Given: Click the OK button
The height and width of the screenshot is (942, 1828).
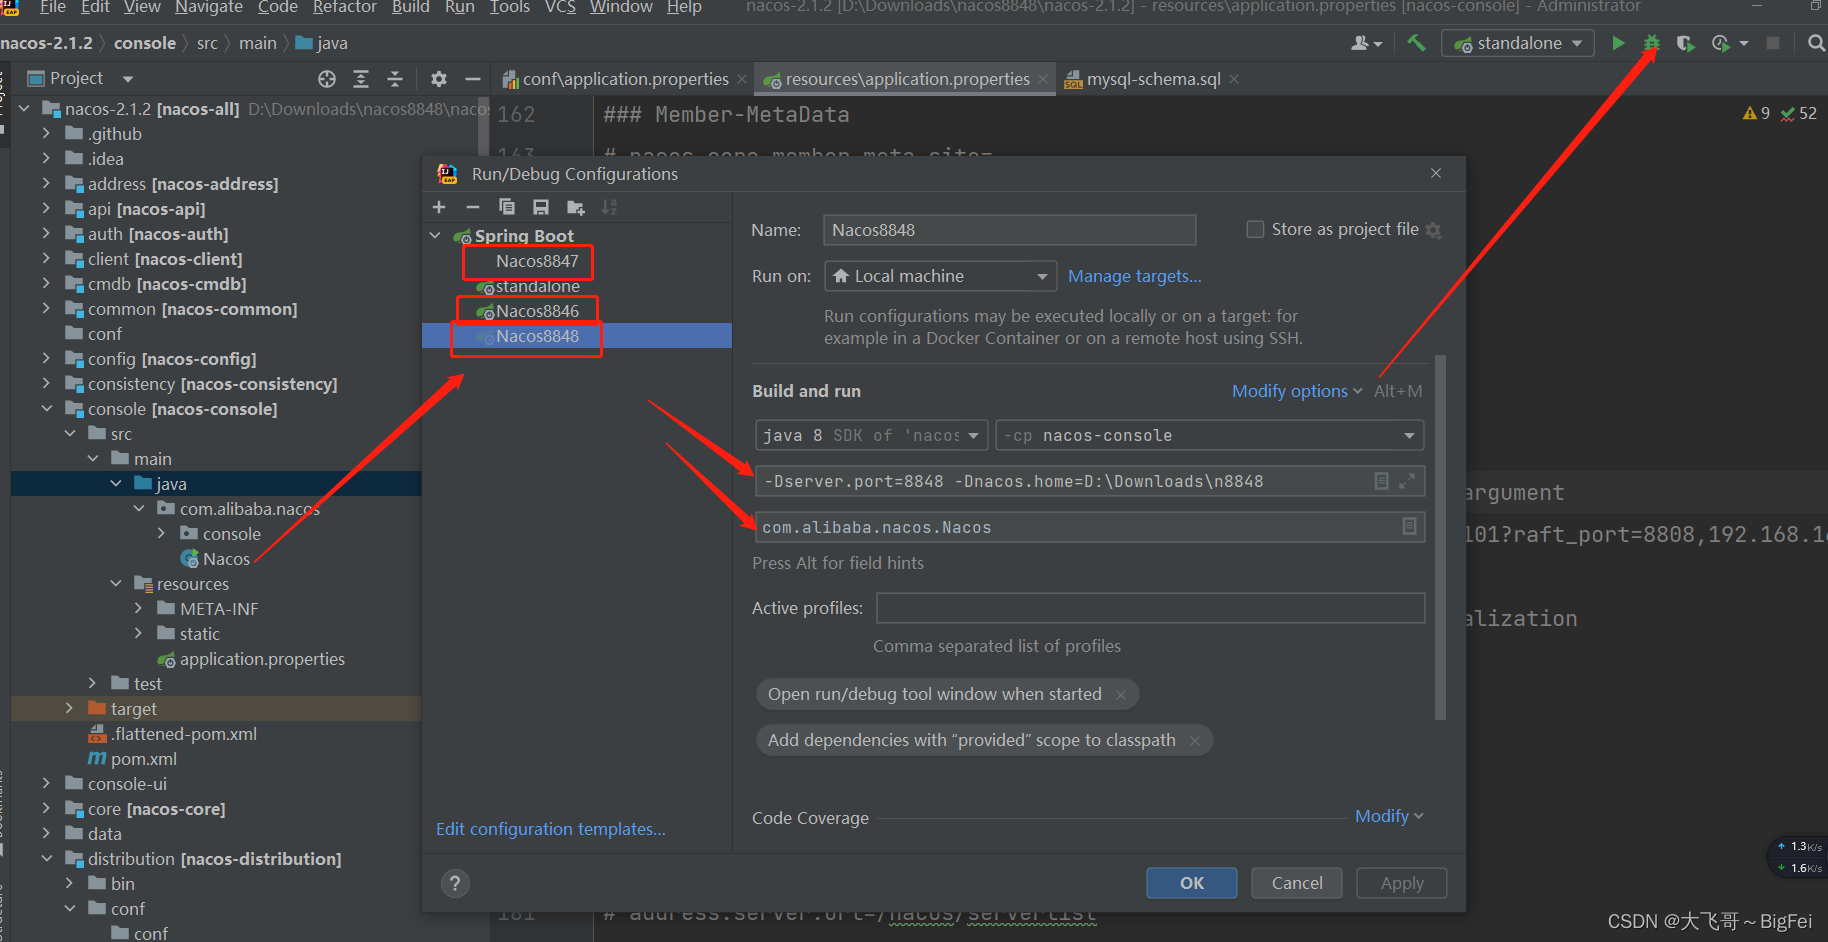Looking at the screenshot, I should click(x=1191, y=883).
